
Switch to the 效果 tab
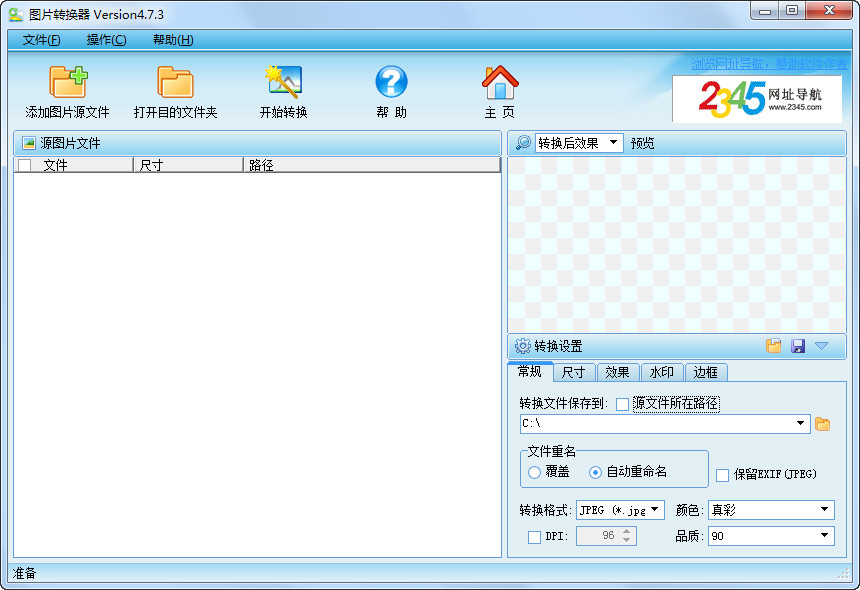pyautogui.click(x=618, y=372)
